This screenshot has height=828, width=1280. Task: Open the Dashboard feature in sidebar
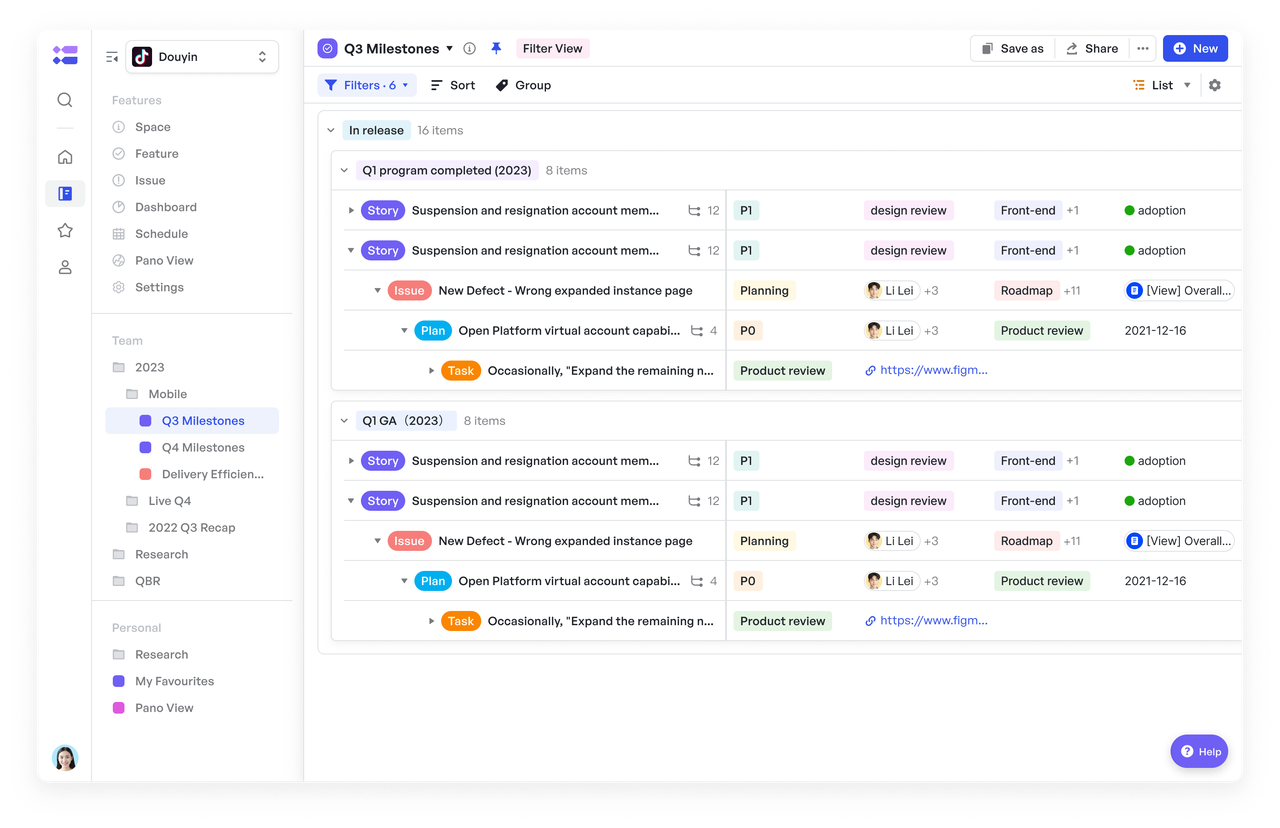pos(164,206)
